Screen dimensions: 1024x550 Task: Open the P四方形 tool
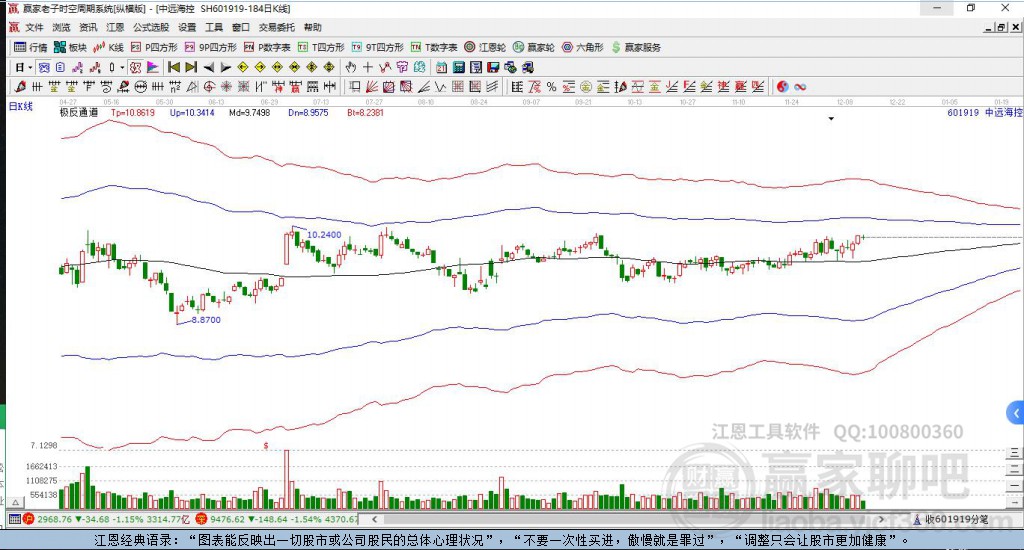[154, 47]
